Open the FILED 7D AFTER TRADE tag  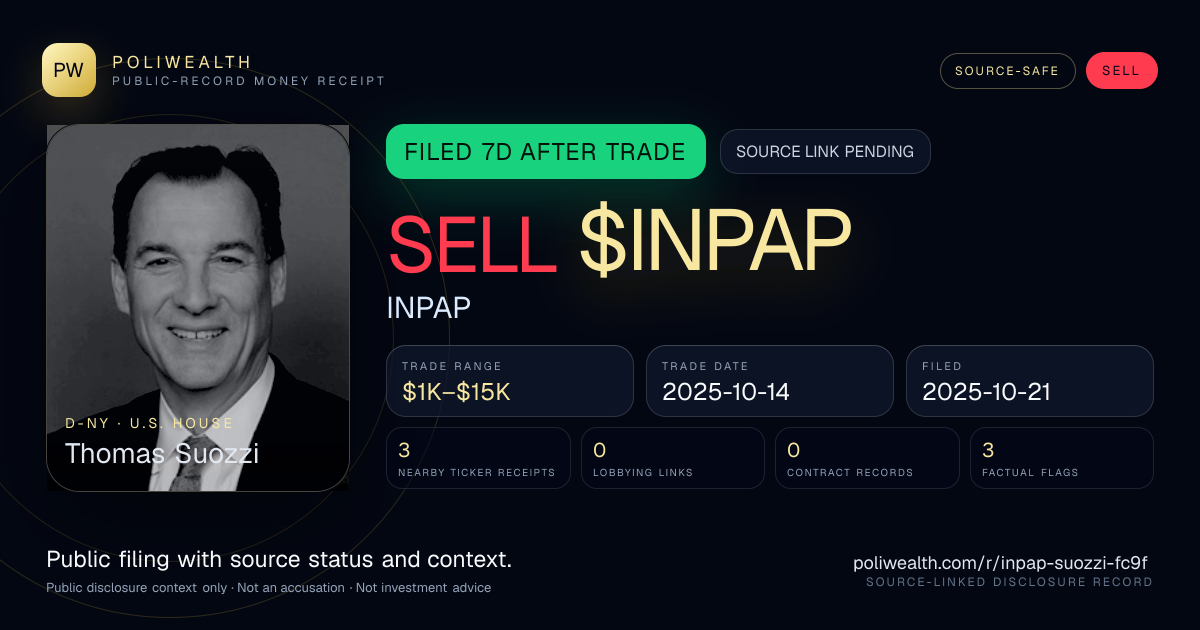pyautogui.click(x=546, y=152)
